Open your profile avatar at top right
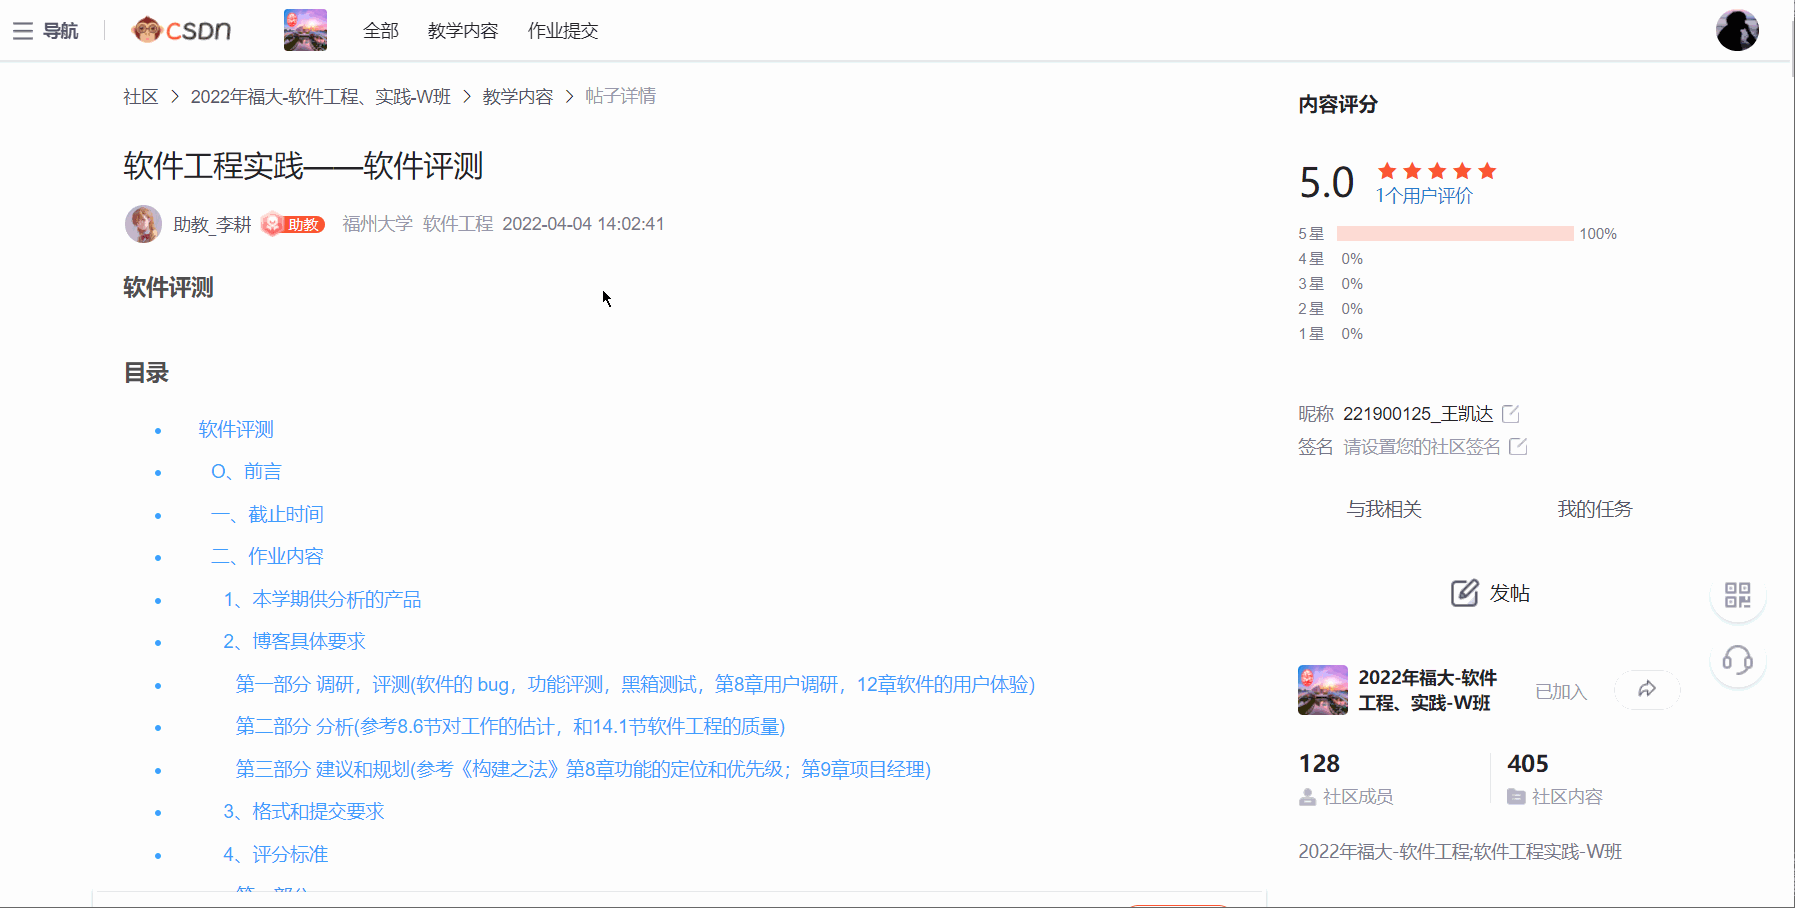Screen dimensions: 1795x908 click(1738, 30)
